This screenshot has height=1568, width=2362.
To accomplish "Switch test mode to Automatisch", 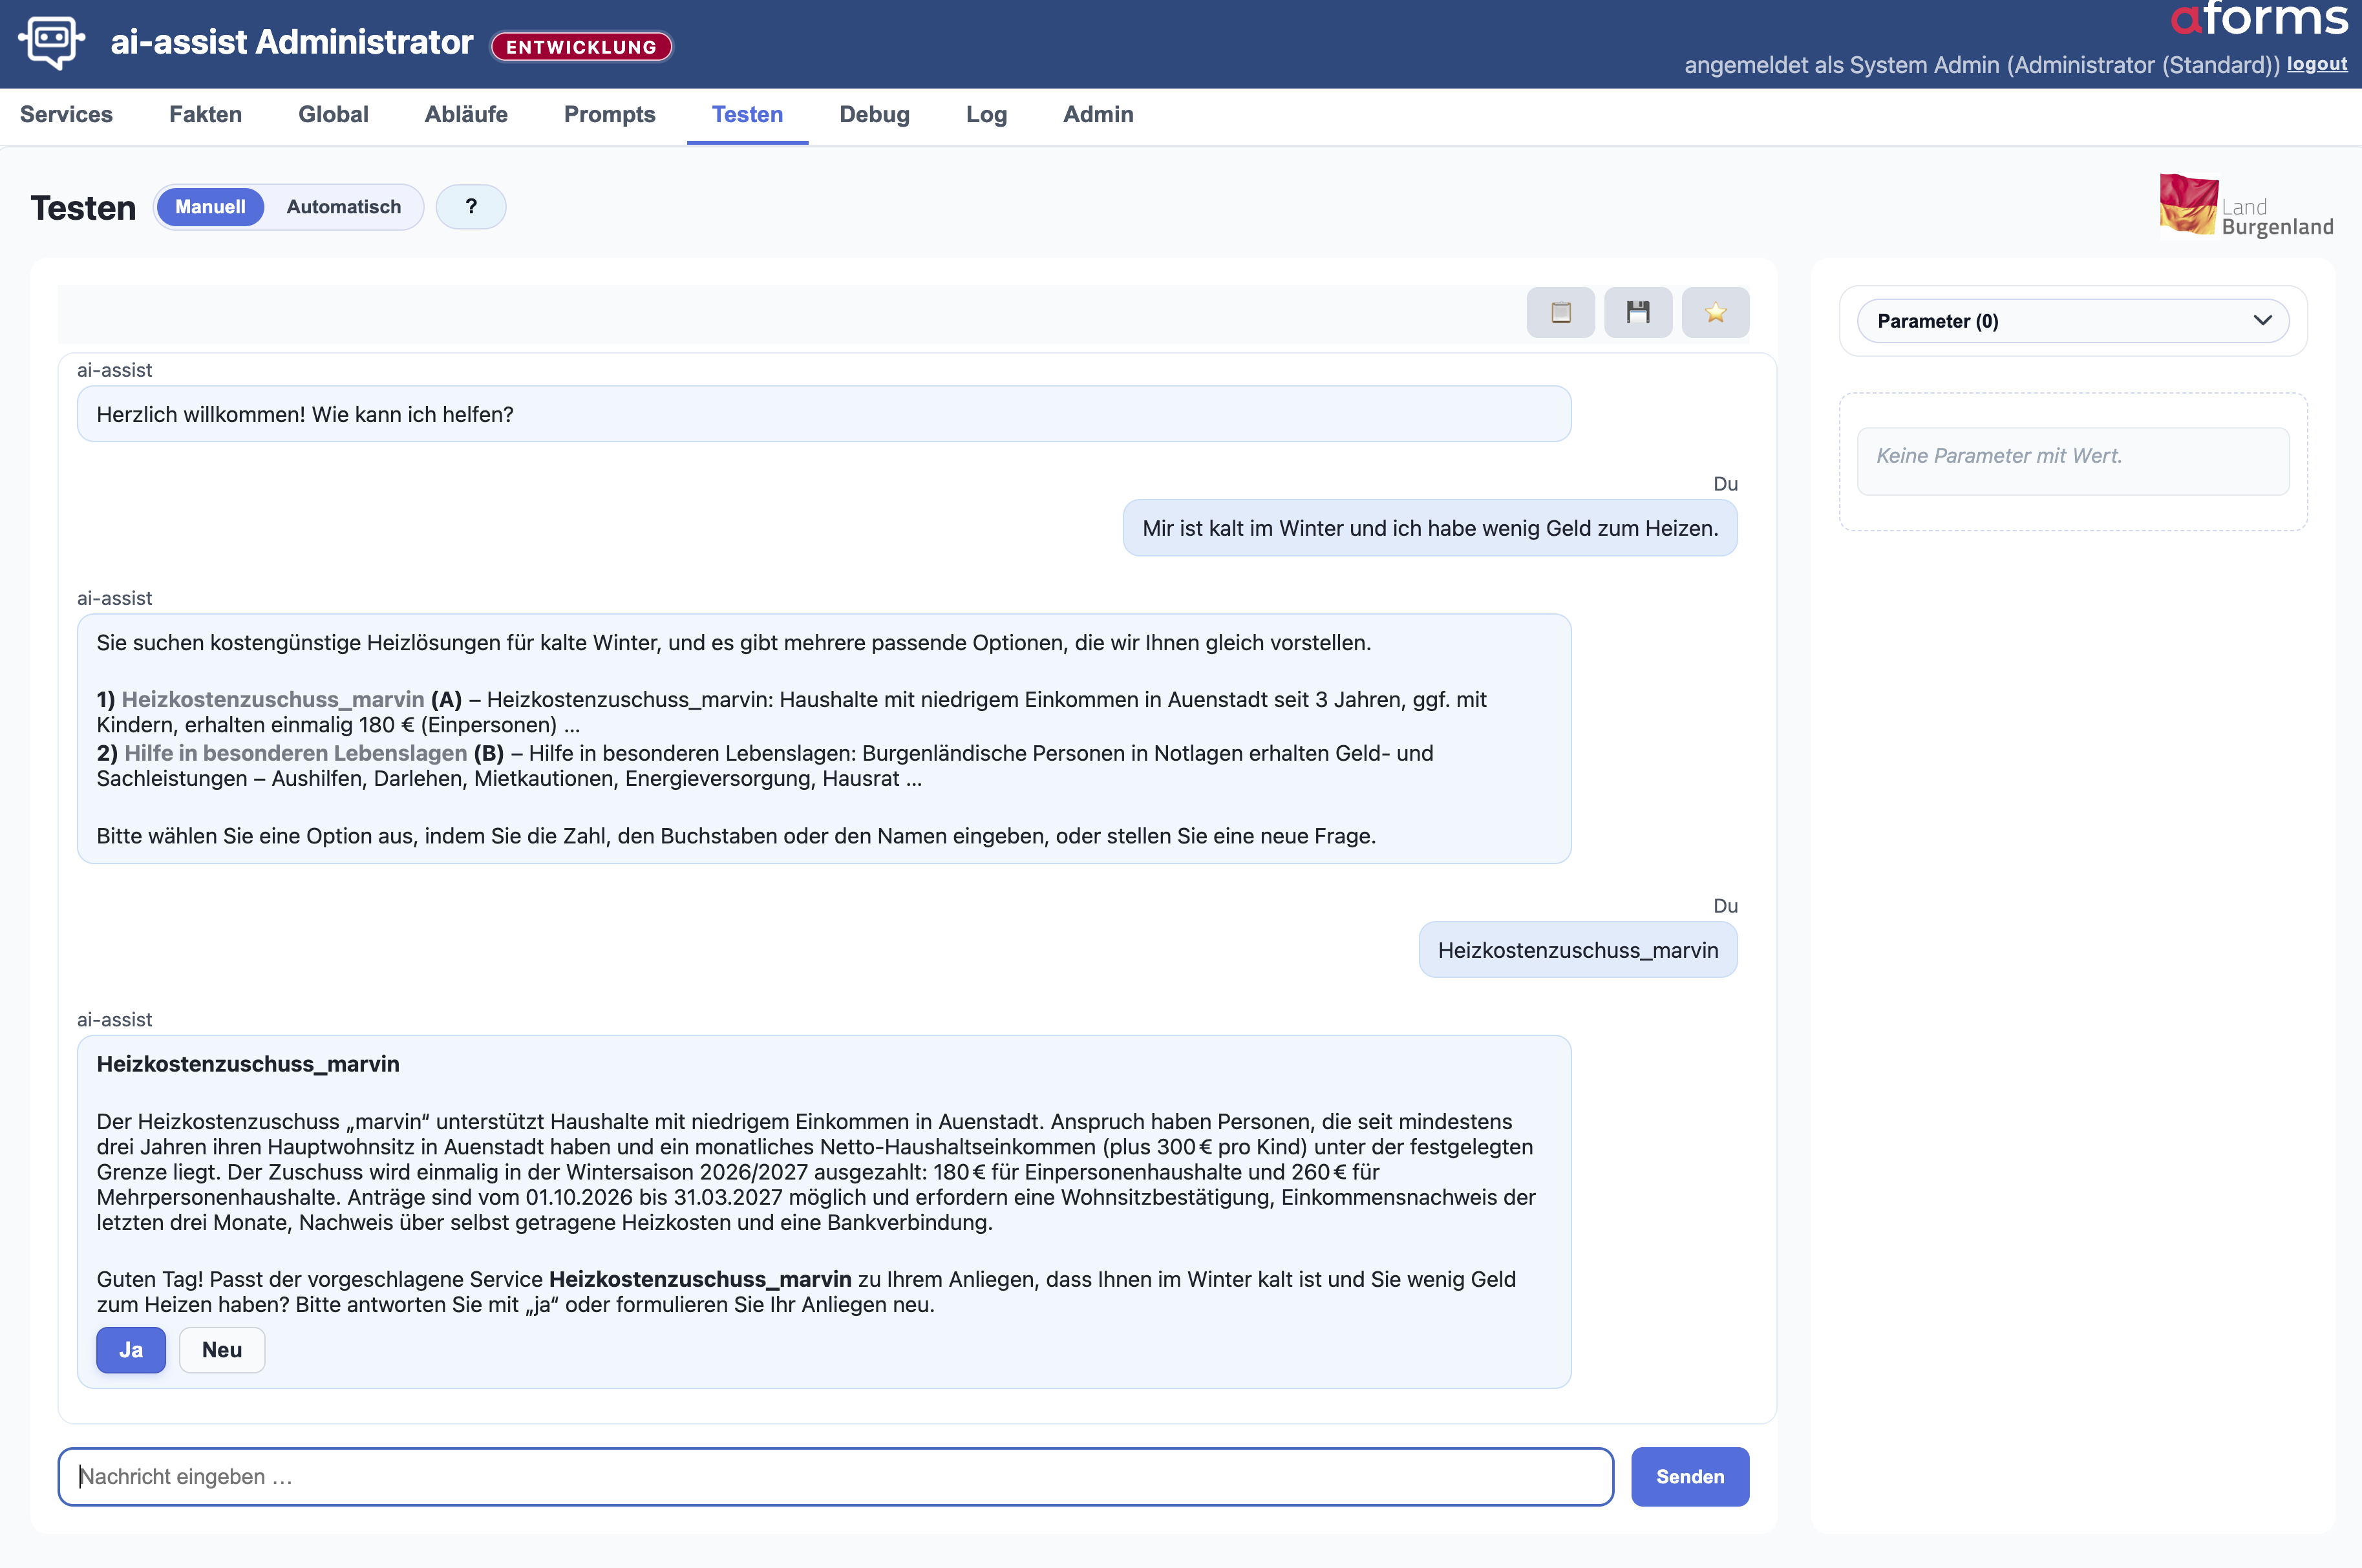I will coord(343,207).
